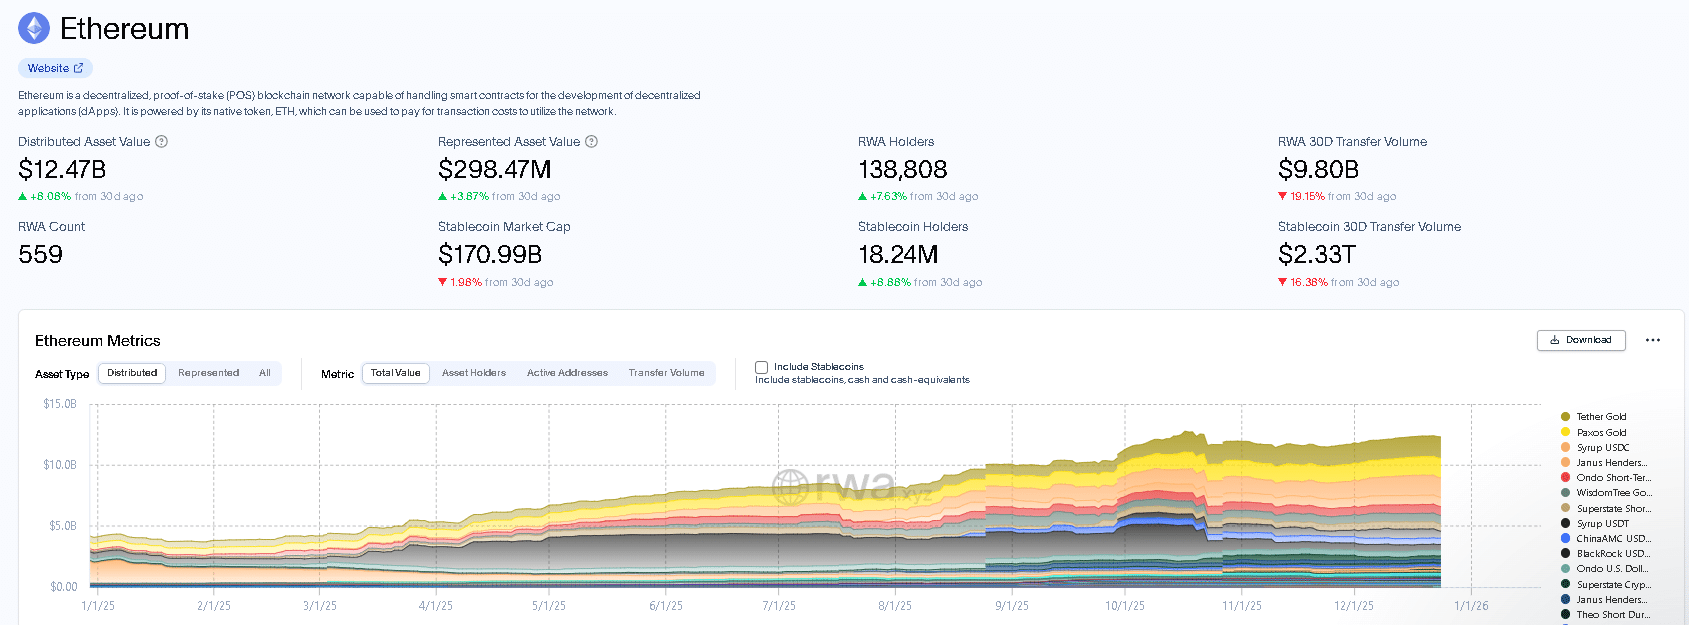Select the Distributed asset type
This screenshot has width=1689, height=625.
coord(132,373)
